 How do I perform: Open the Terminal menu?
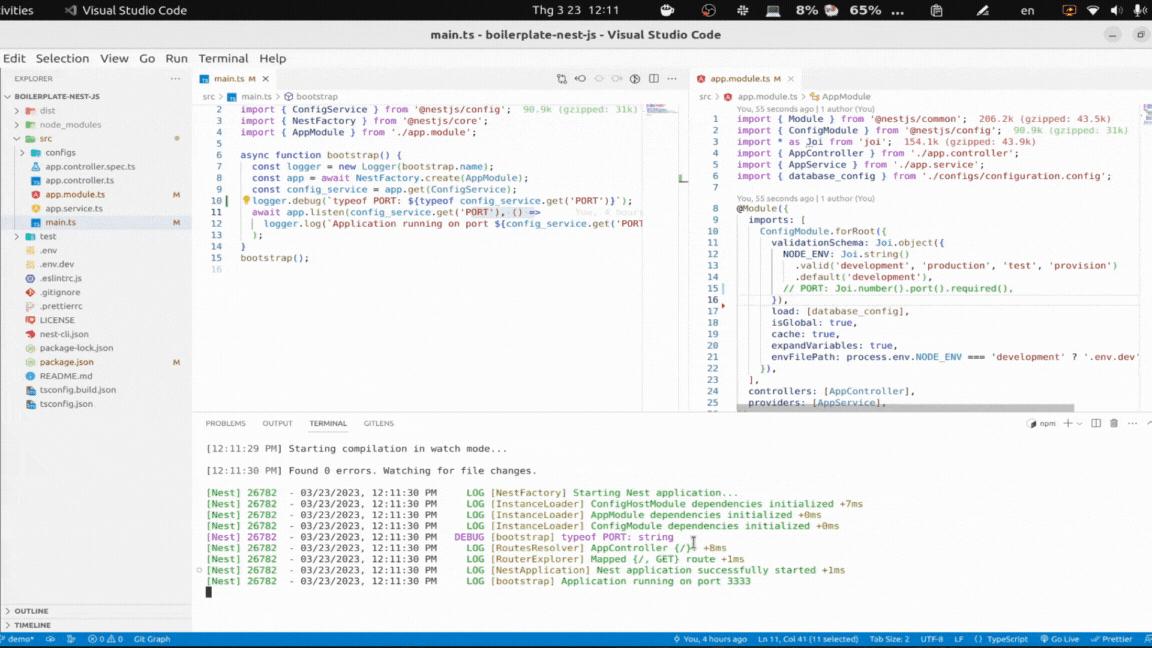click(x=223, y=58)
